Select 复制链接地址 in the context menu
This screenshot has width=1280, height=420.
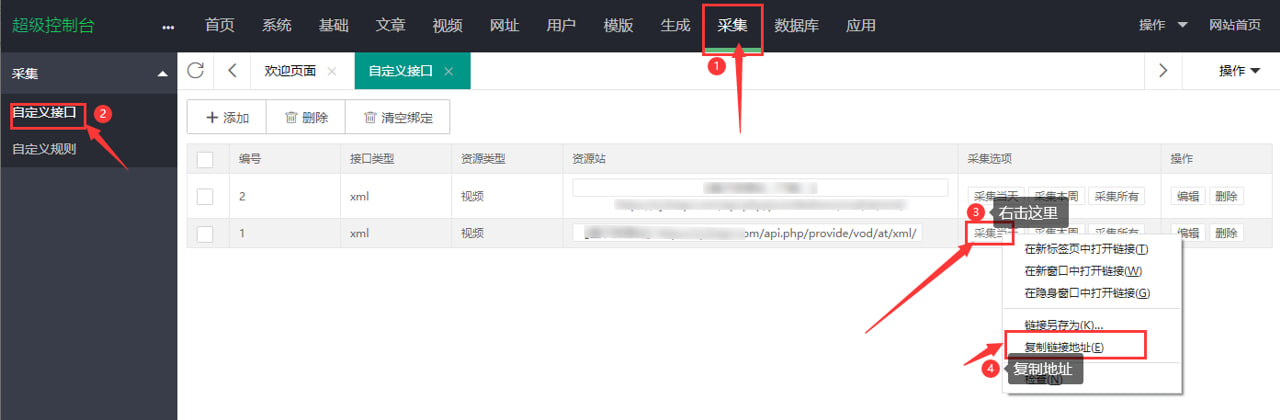[1064, 347]
